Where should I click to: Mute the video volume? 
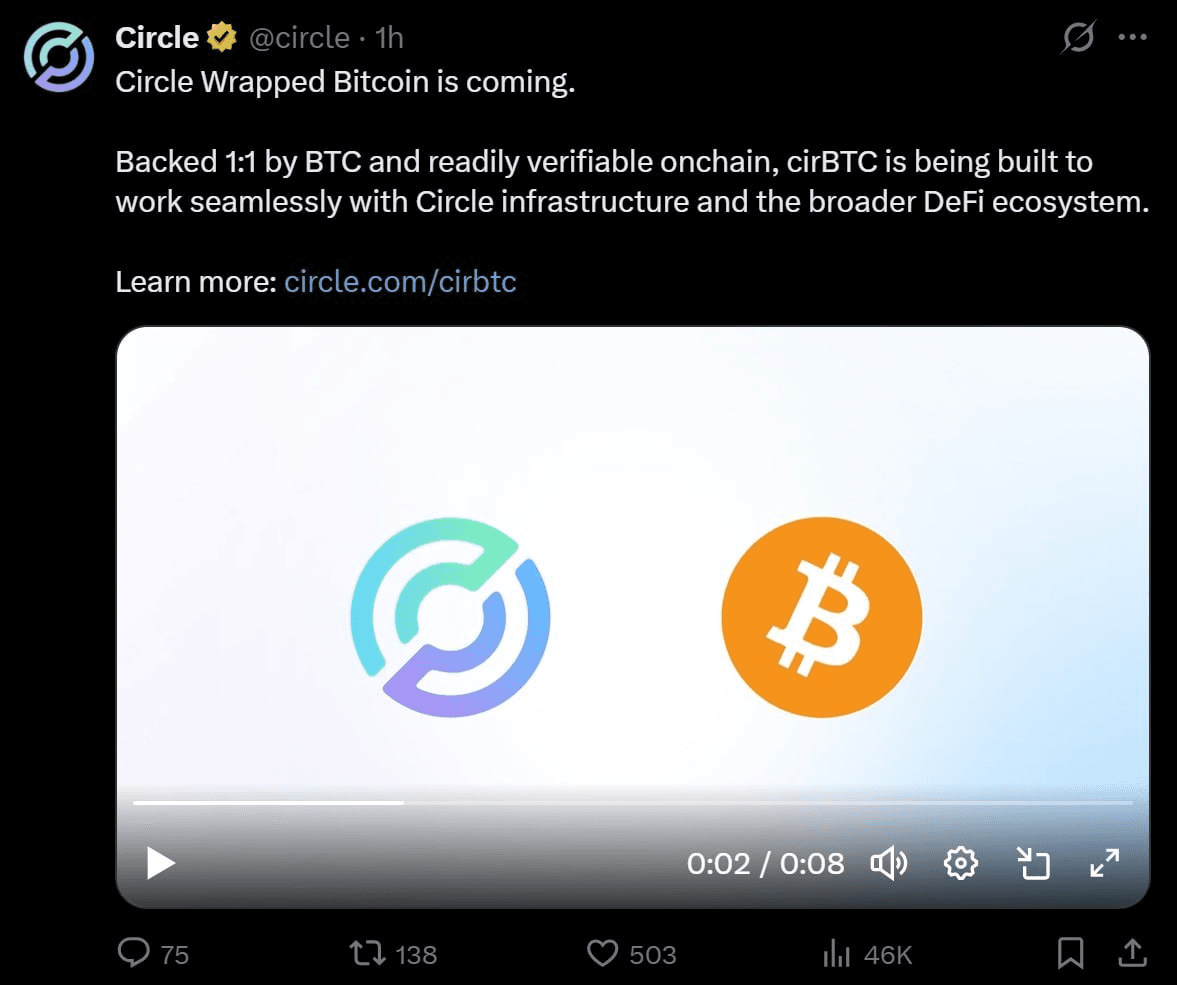[889, 863]
